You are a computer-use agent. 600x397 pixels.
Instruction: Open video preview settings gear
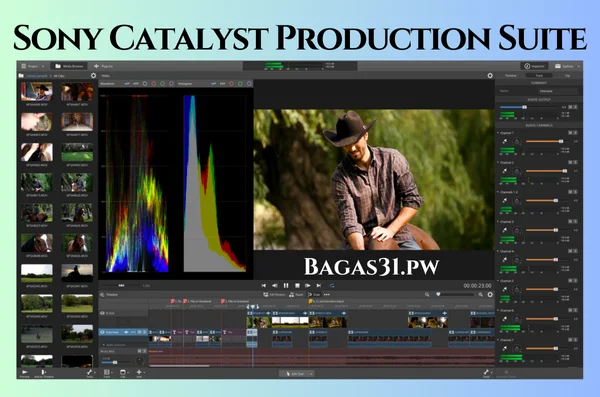coord(490,76)
